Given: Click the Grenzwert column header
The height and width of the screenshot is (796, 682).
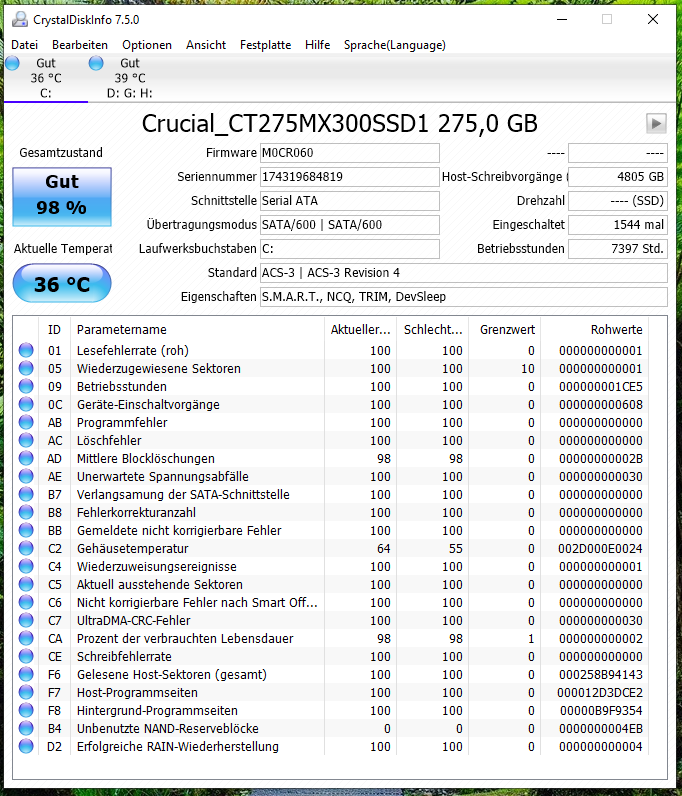Looking at the screenshot, I should [505, 329].
